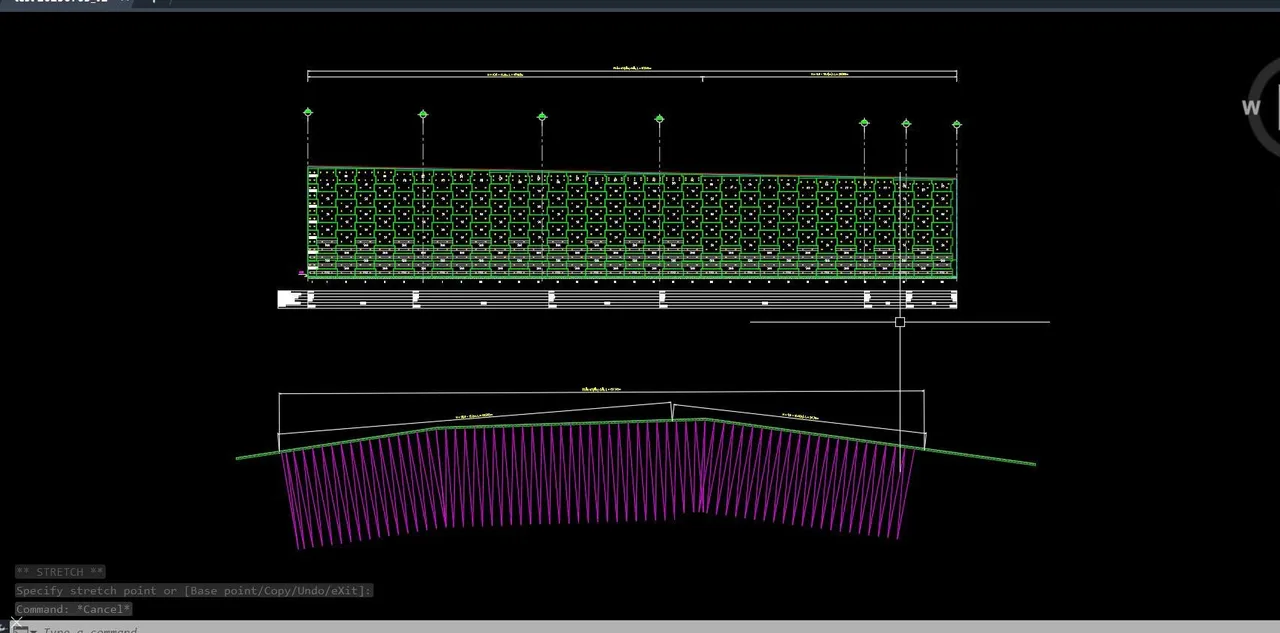Select the green grid wall elevation drawing

click(x=631, y=222)
